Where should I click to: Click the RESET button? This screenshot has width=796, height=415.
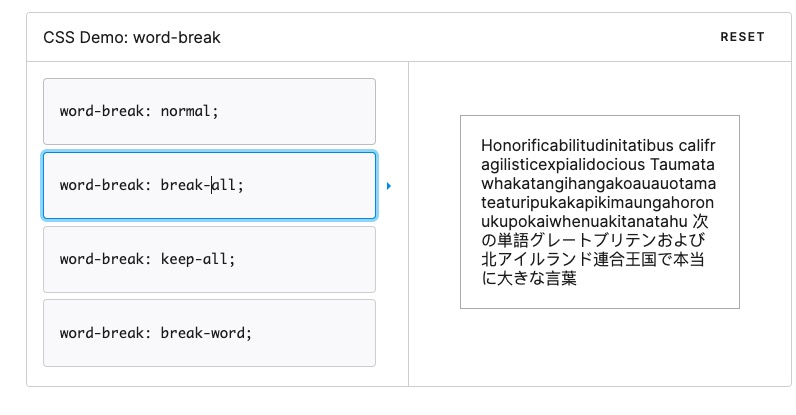tap(742, 37)
